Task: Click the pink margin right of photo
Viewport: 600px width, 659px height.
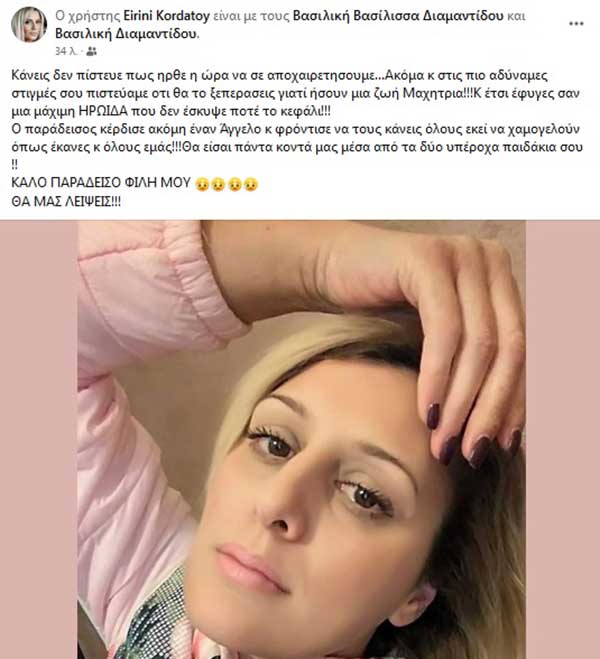Action: click(563, 440)
